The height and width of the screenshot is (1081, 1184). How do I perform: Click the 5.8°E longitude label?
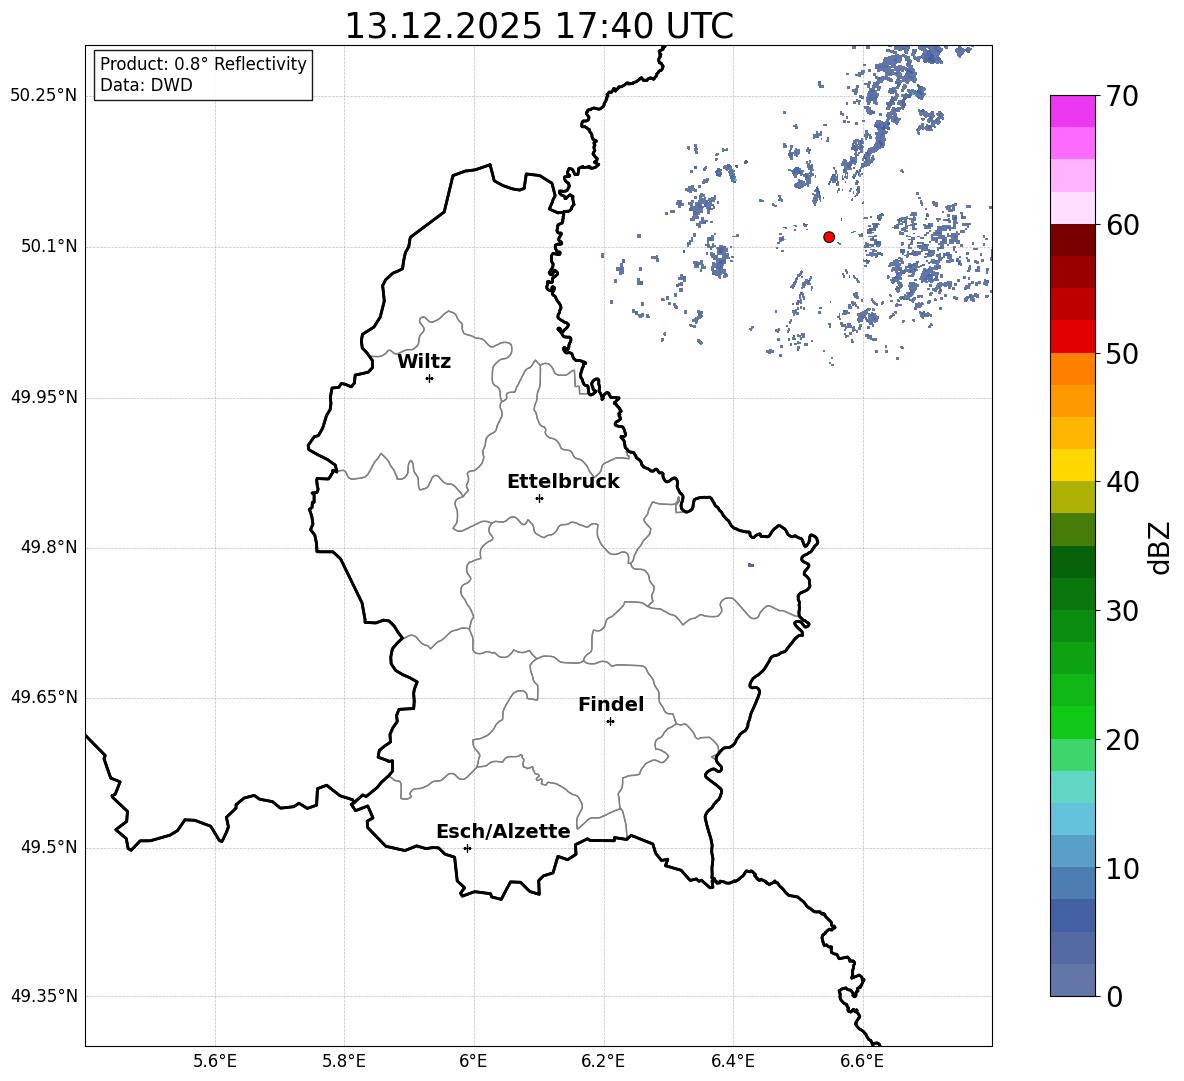tap(344, 1062)
